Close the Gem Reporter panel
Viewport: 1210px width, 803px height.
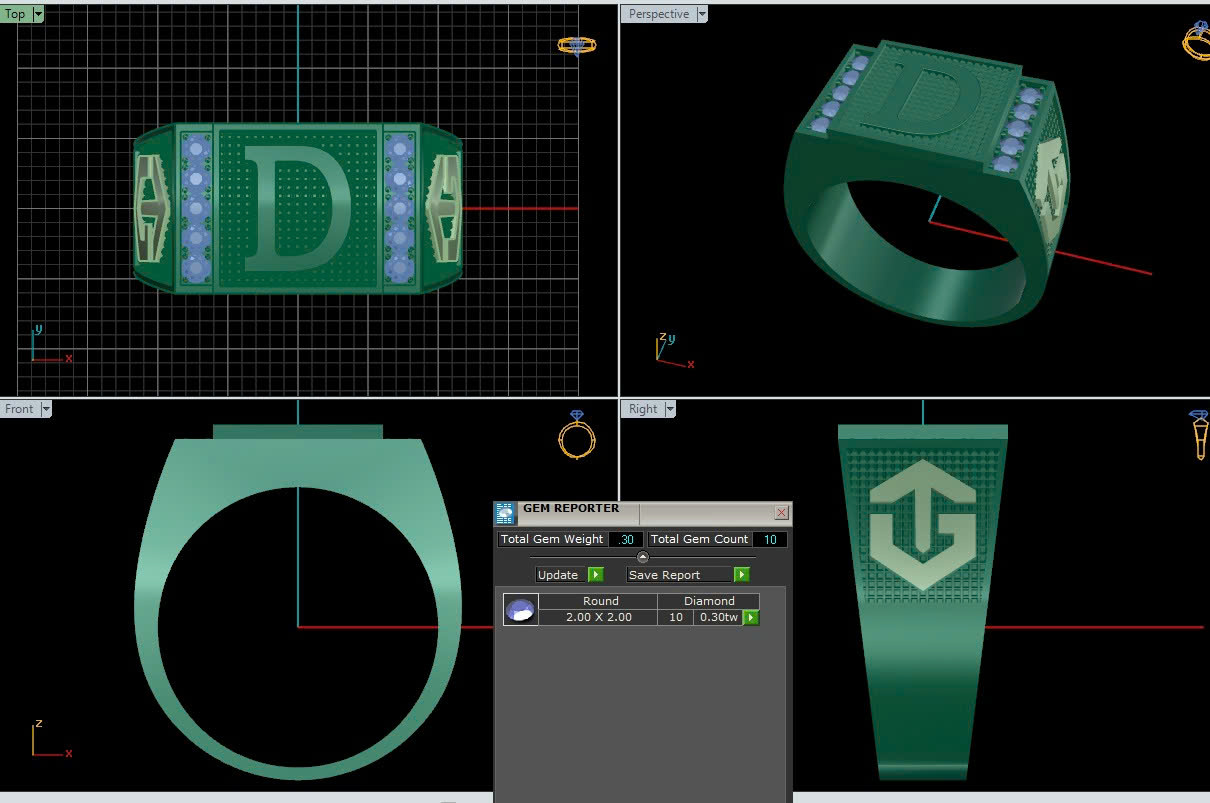781,513
